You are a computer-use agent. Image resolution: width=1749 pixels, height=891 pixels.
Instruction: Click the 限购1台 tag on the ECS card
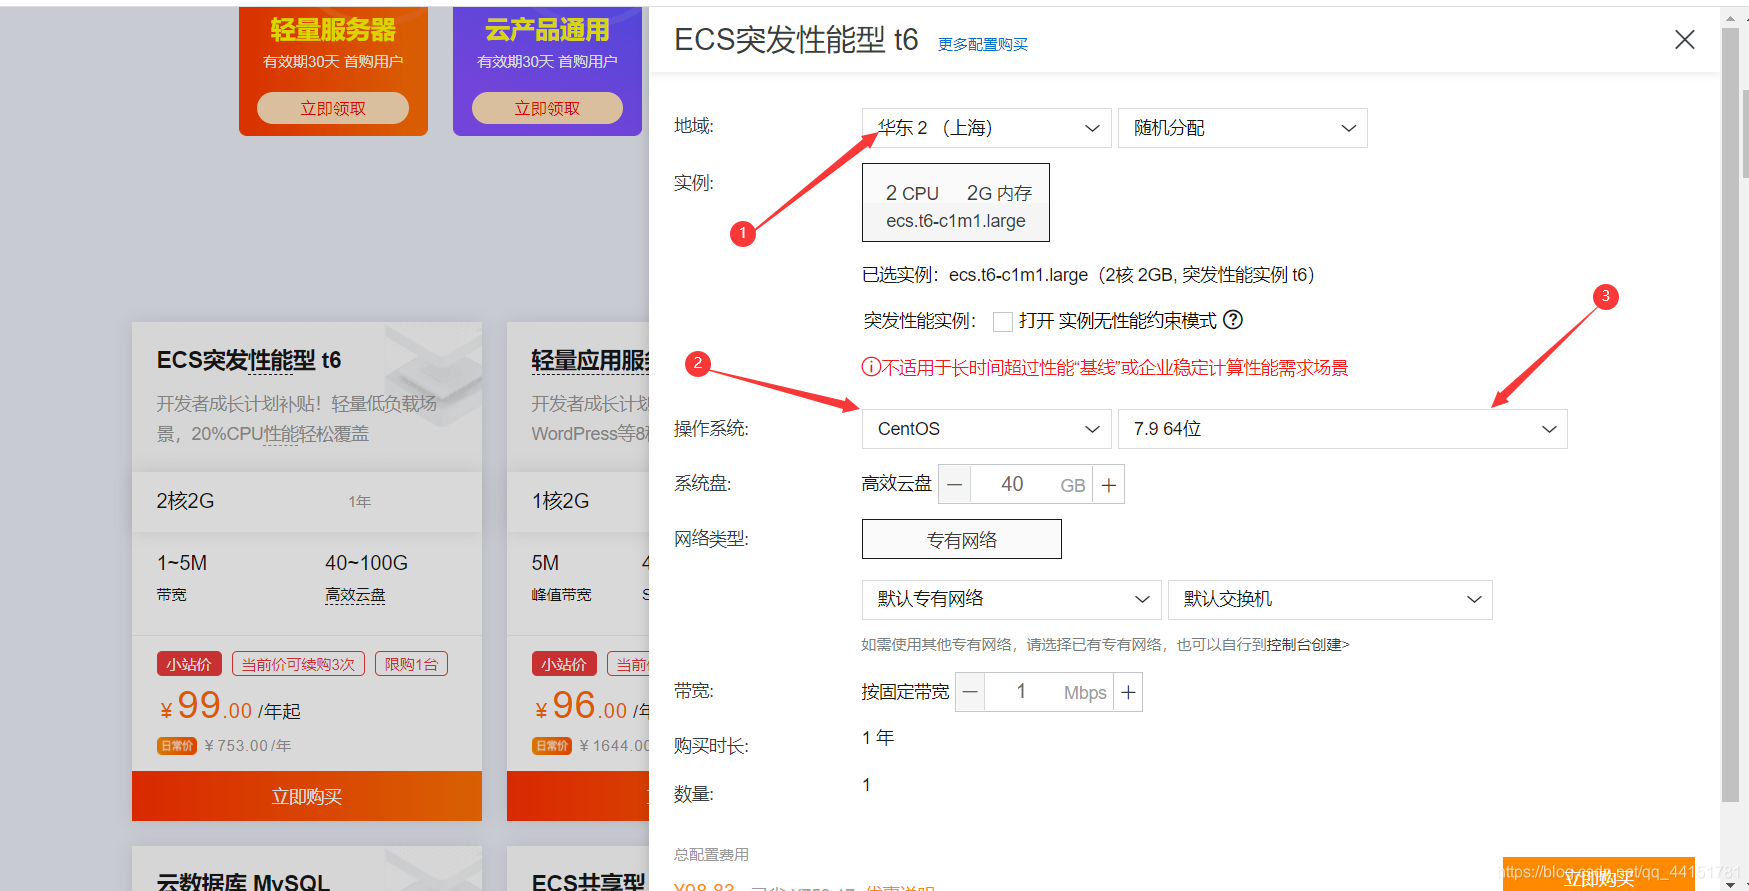pyautogui.click(x=411, y=664)
